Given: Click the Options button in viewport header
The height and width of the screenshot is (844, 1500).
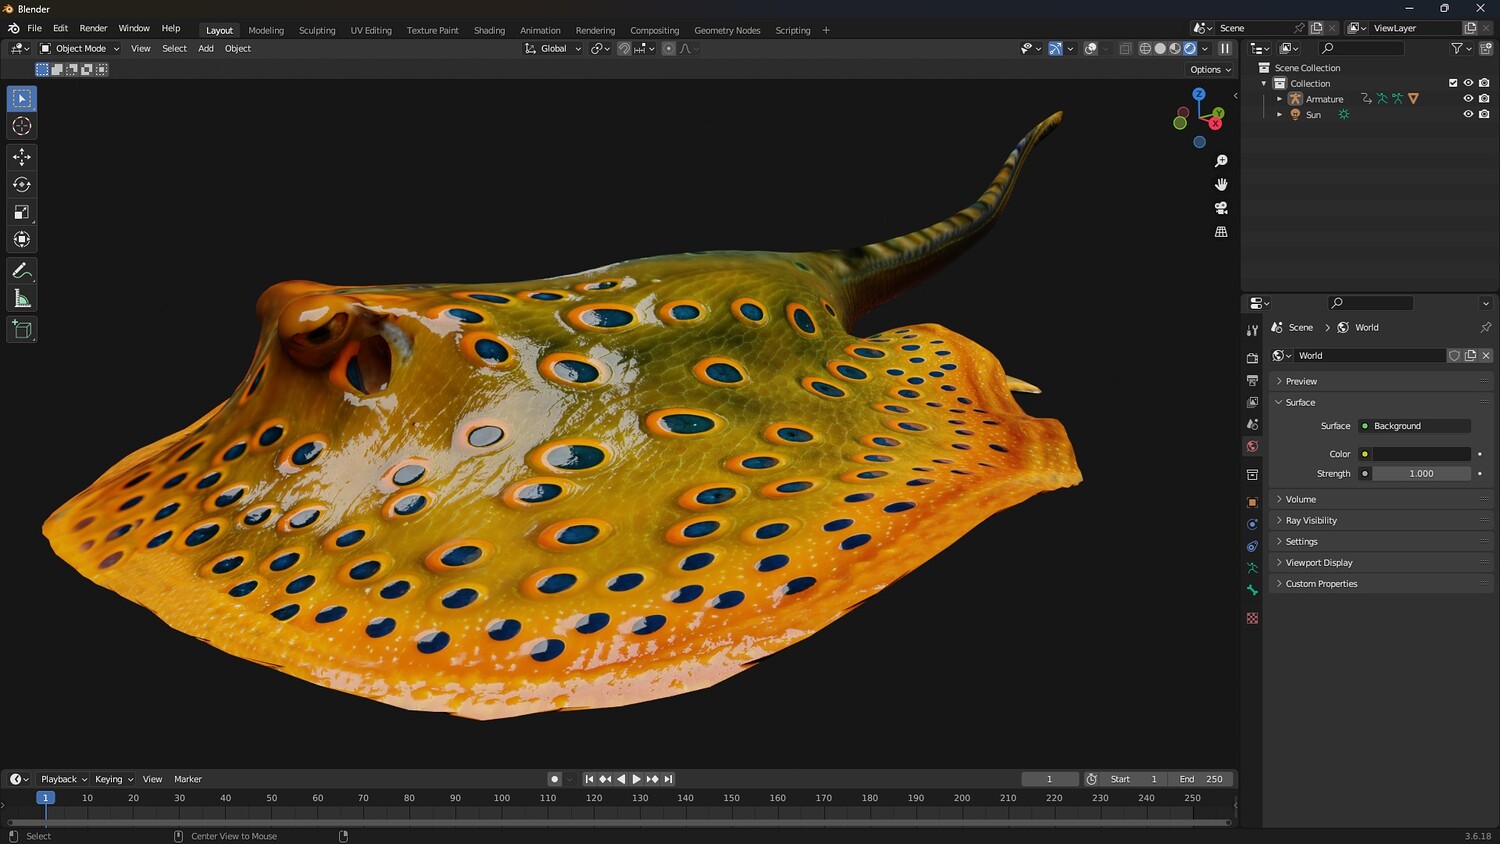Looking at the screenshot, I should point(1210,70).
